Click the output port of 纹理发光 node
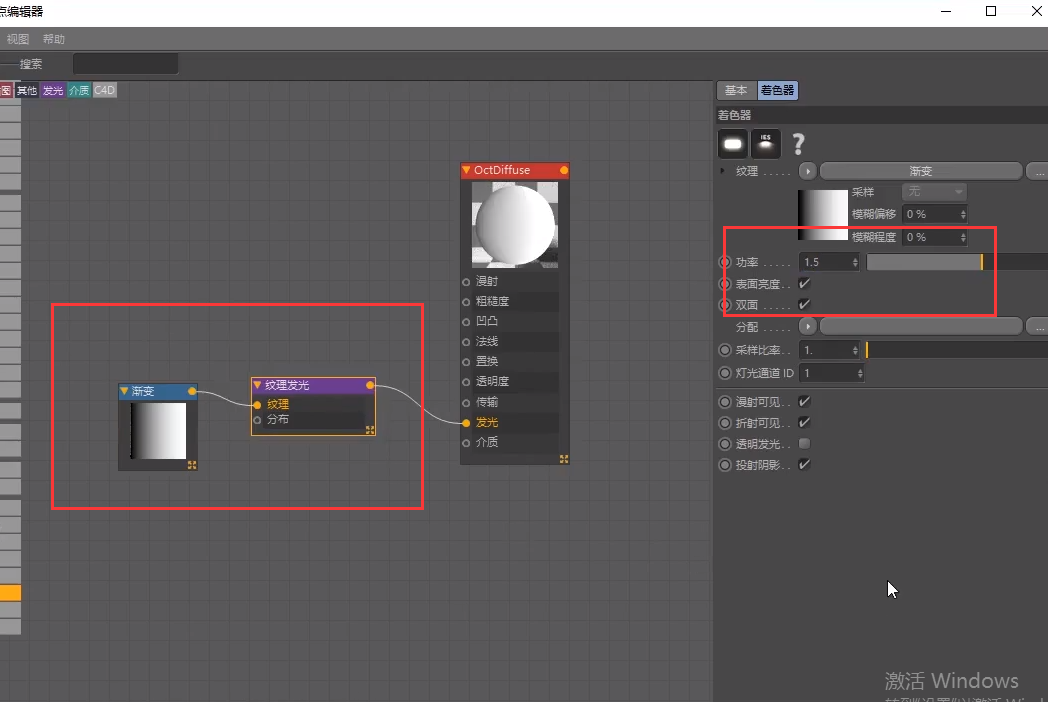 point(370,385)
